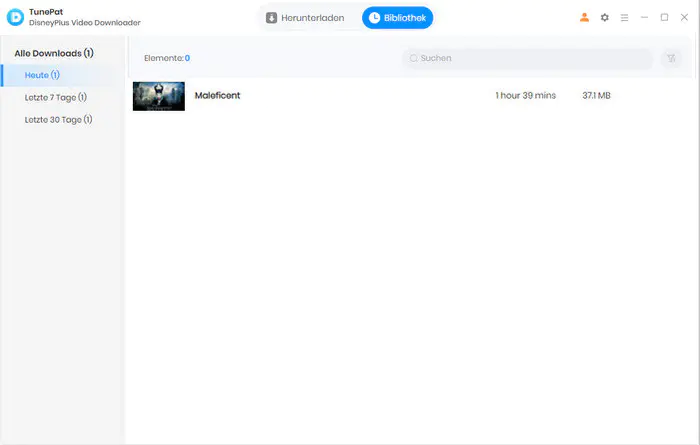This screenshot has height=445, width=700.
Task: Select the Bibliothek tab
Action: 397,18
